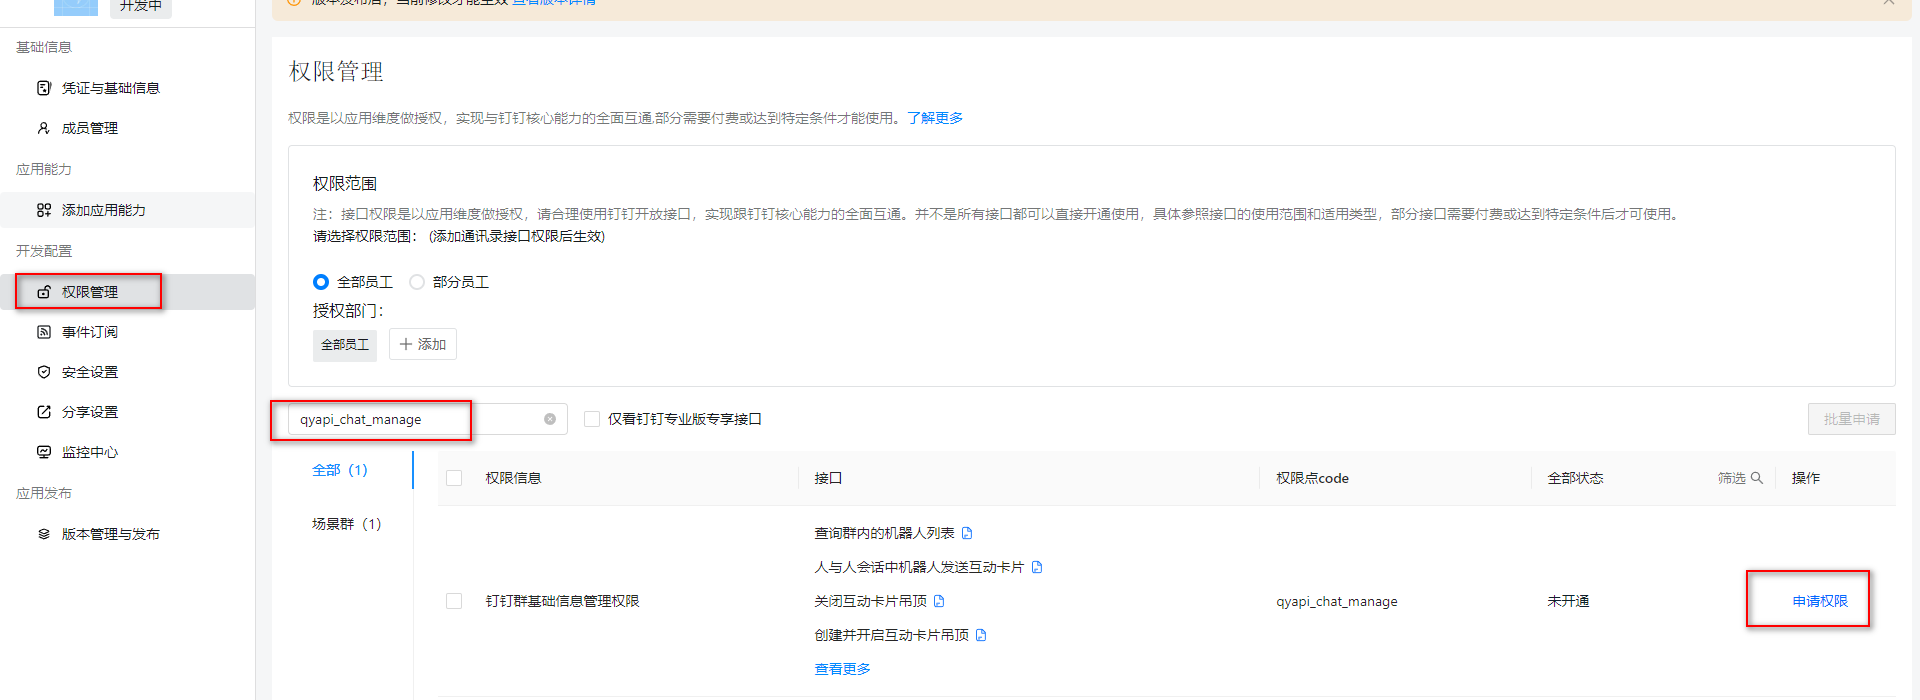Click the qyapi_chat_manage permission code cell
This screenshot has width=1920, height=700.
tap(1337, 601)
